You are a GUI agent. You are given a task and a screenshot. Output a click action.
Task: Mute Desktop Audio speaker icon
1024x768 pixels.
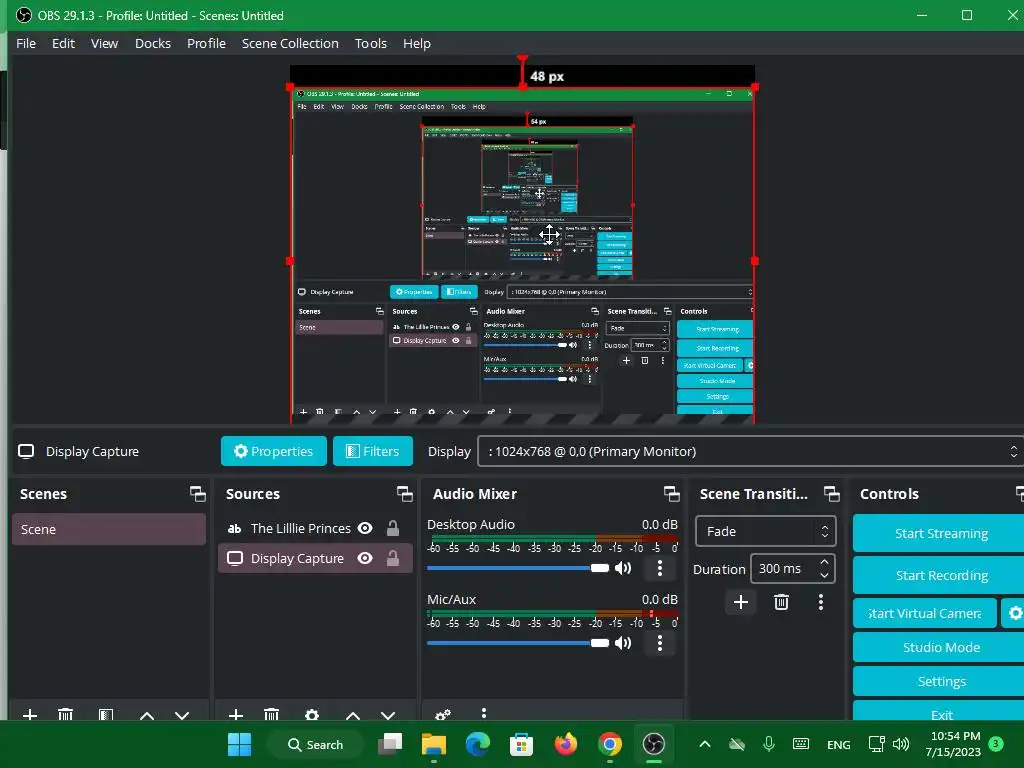[623, 568]
